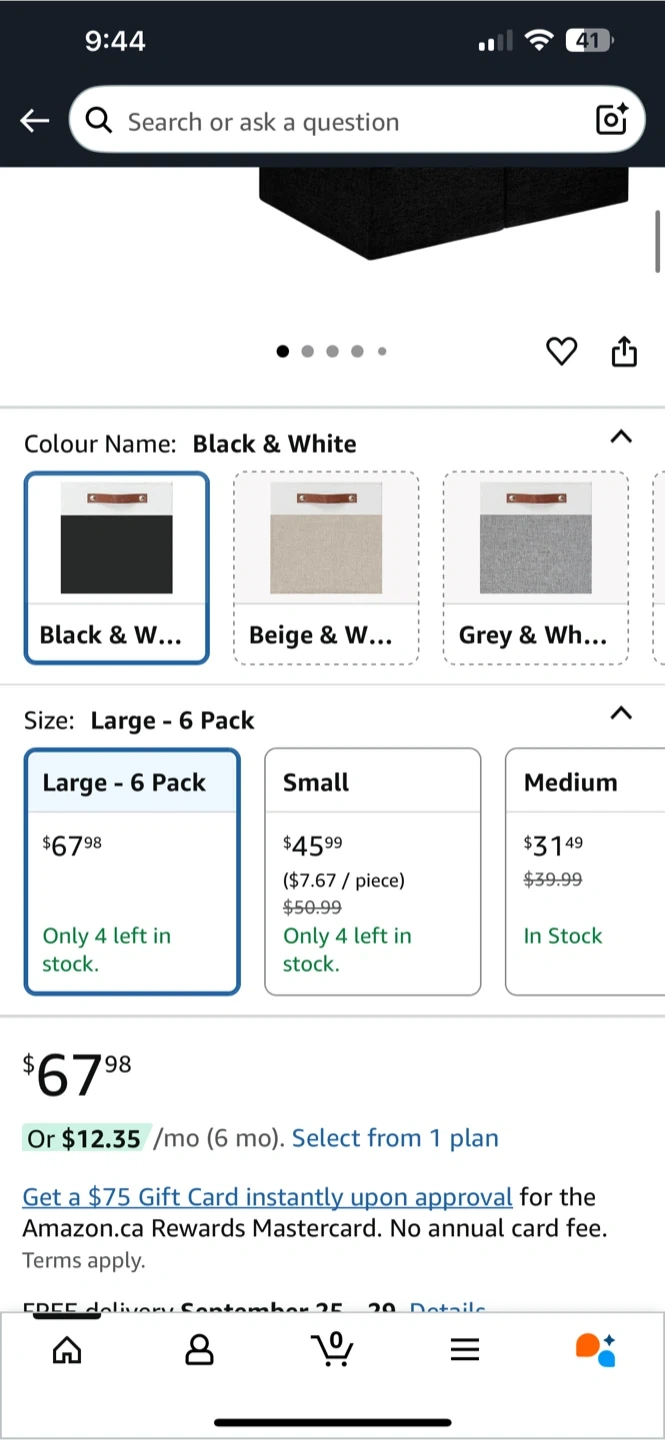Collapse the Size section

[x=621, y=714]
